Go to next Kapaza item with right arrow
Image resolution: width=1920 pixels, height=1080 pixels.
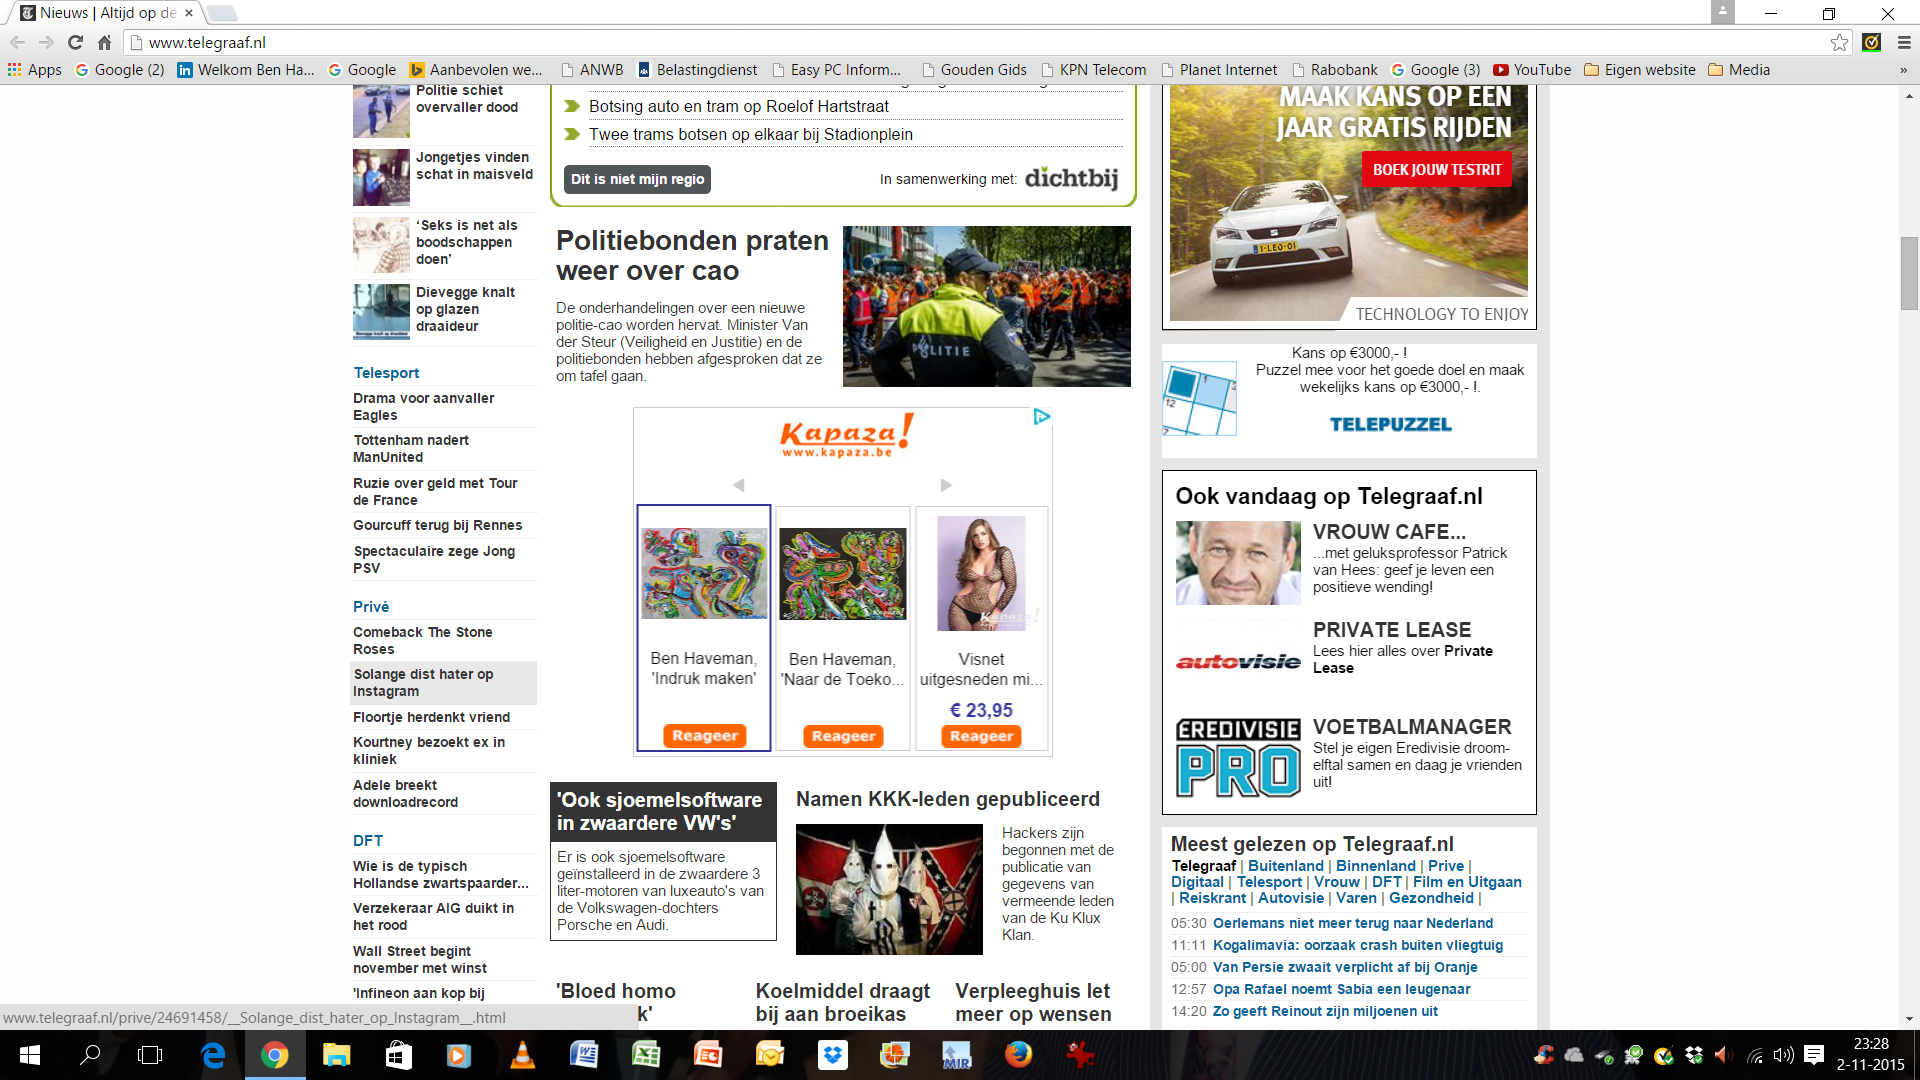[946, 485]
